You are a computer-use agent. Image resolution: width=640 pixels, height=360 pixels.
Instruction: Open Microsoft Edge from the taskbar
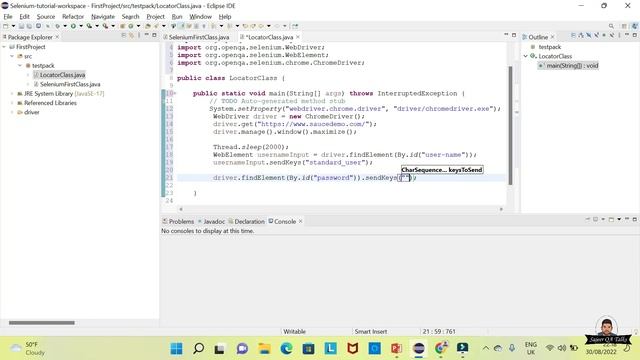(287, 349)
